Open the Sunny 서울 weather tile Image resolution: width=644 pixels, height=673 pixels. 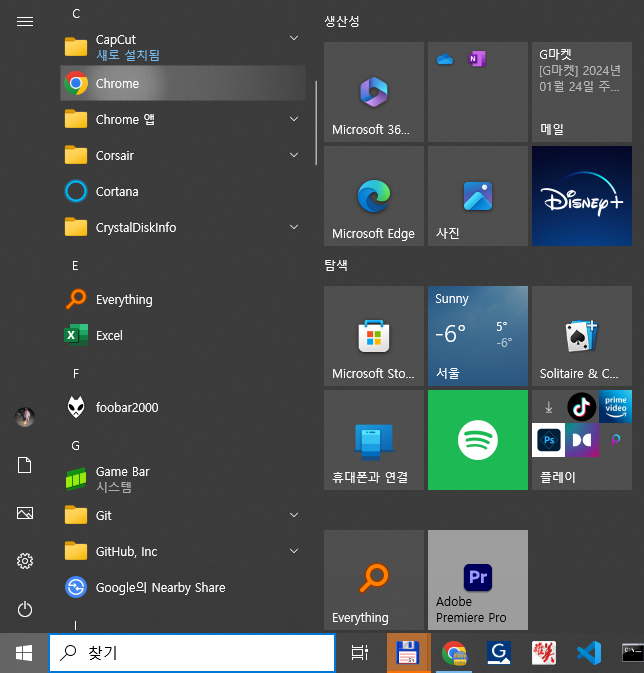(x=478, y=336)
